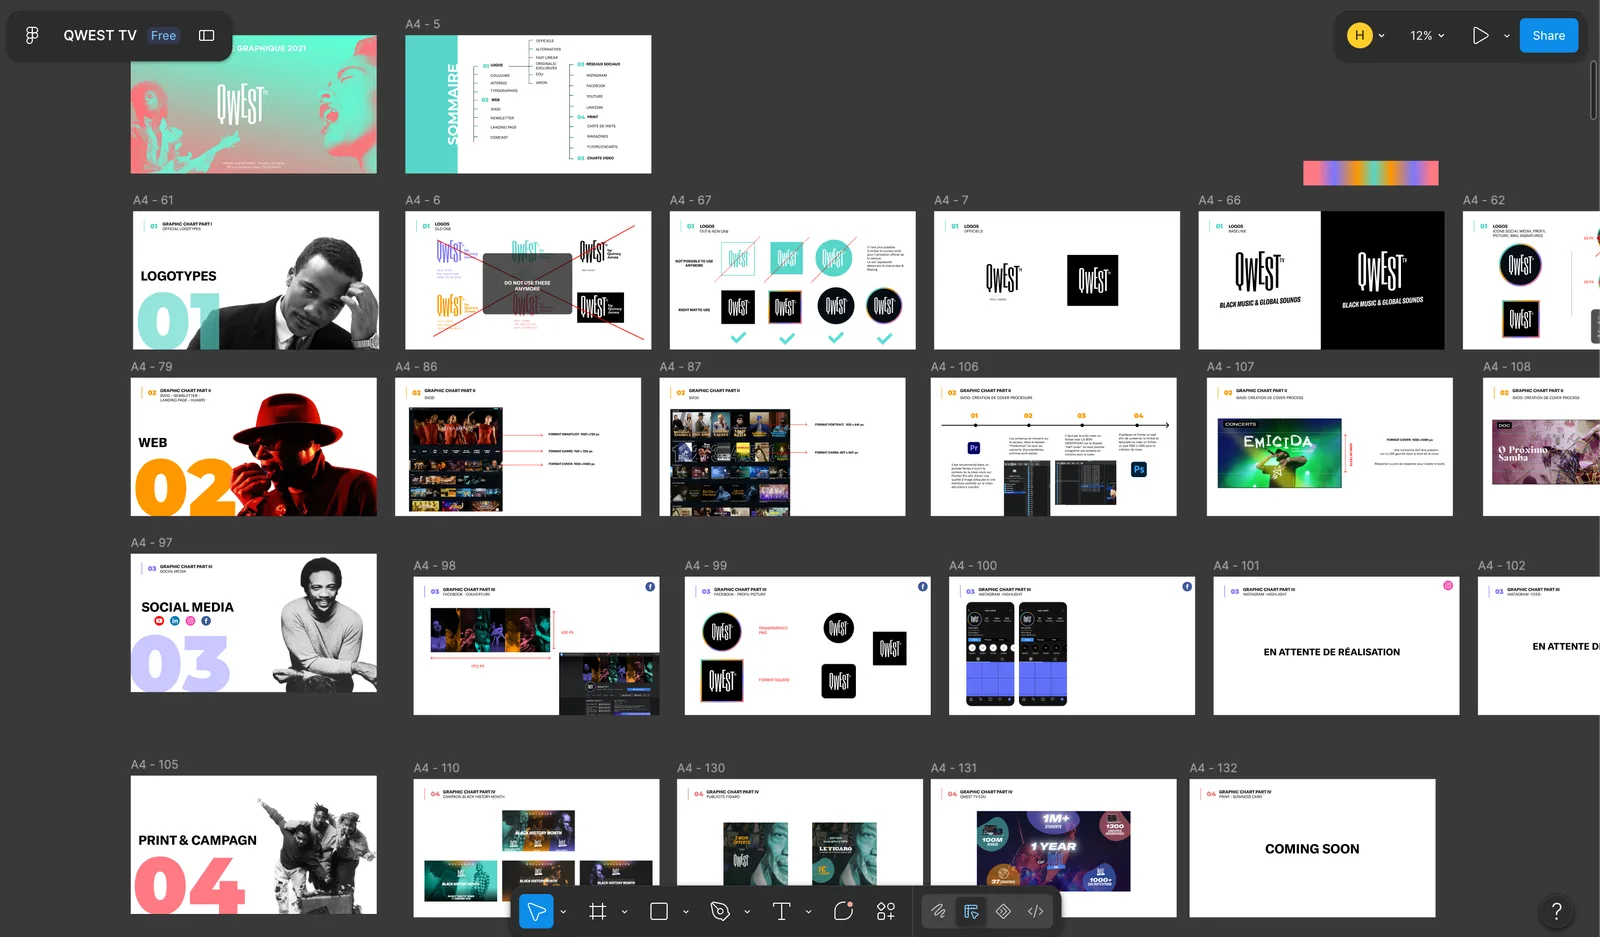Select the LOGOTYPES 01 frame

[x=255, y=280]
